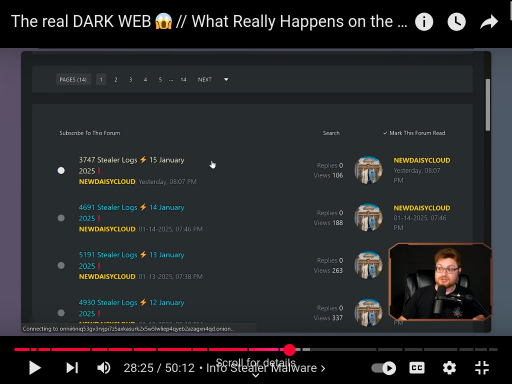
Task: Skip to next video
Action: pos(72,368)
